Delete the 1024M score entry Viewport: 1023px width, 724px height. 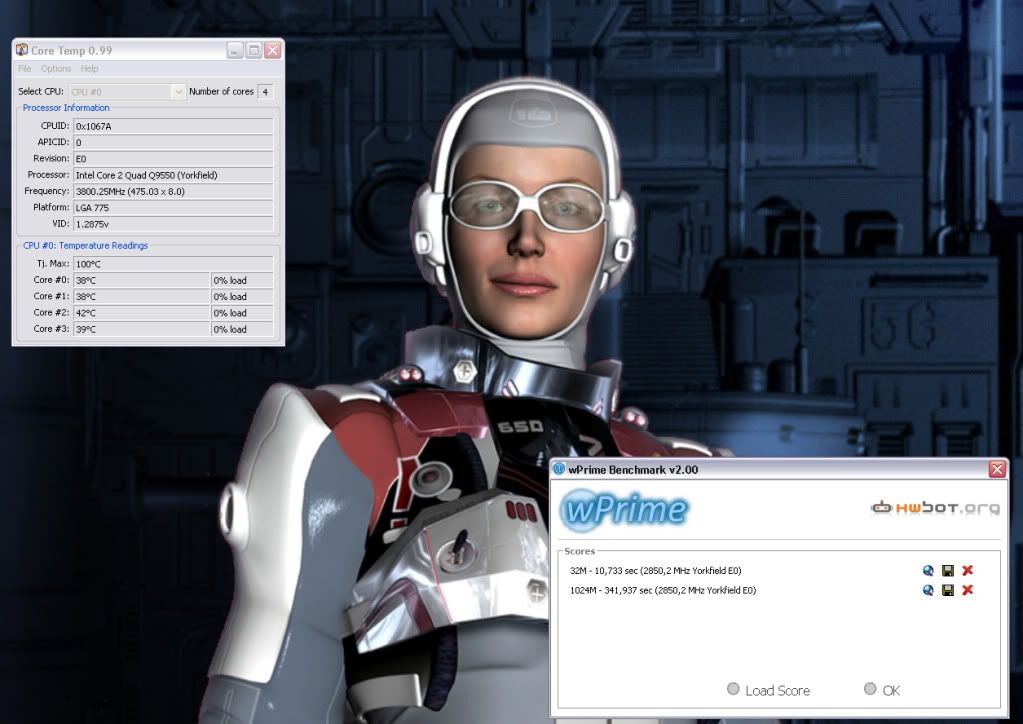[967, 590]
